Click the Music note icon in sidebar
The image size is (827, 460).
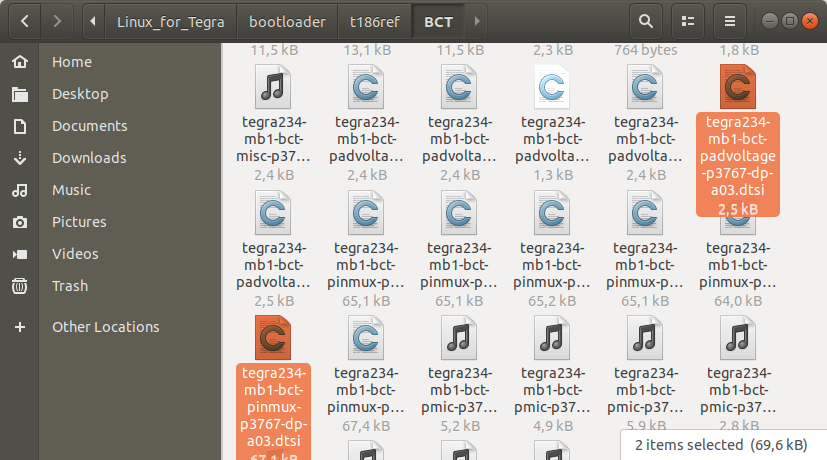coord(20,190)
